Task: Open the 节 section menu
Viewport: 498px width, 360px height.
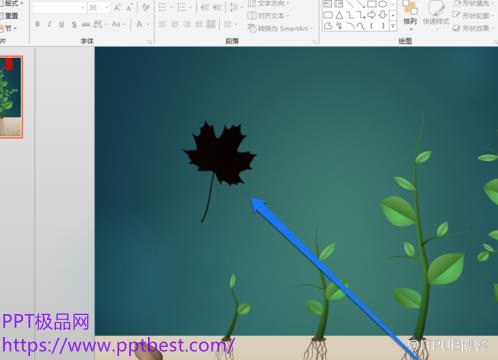Action: [9, 28]
